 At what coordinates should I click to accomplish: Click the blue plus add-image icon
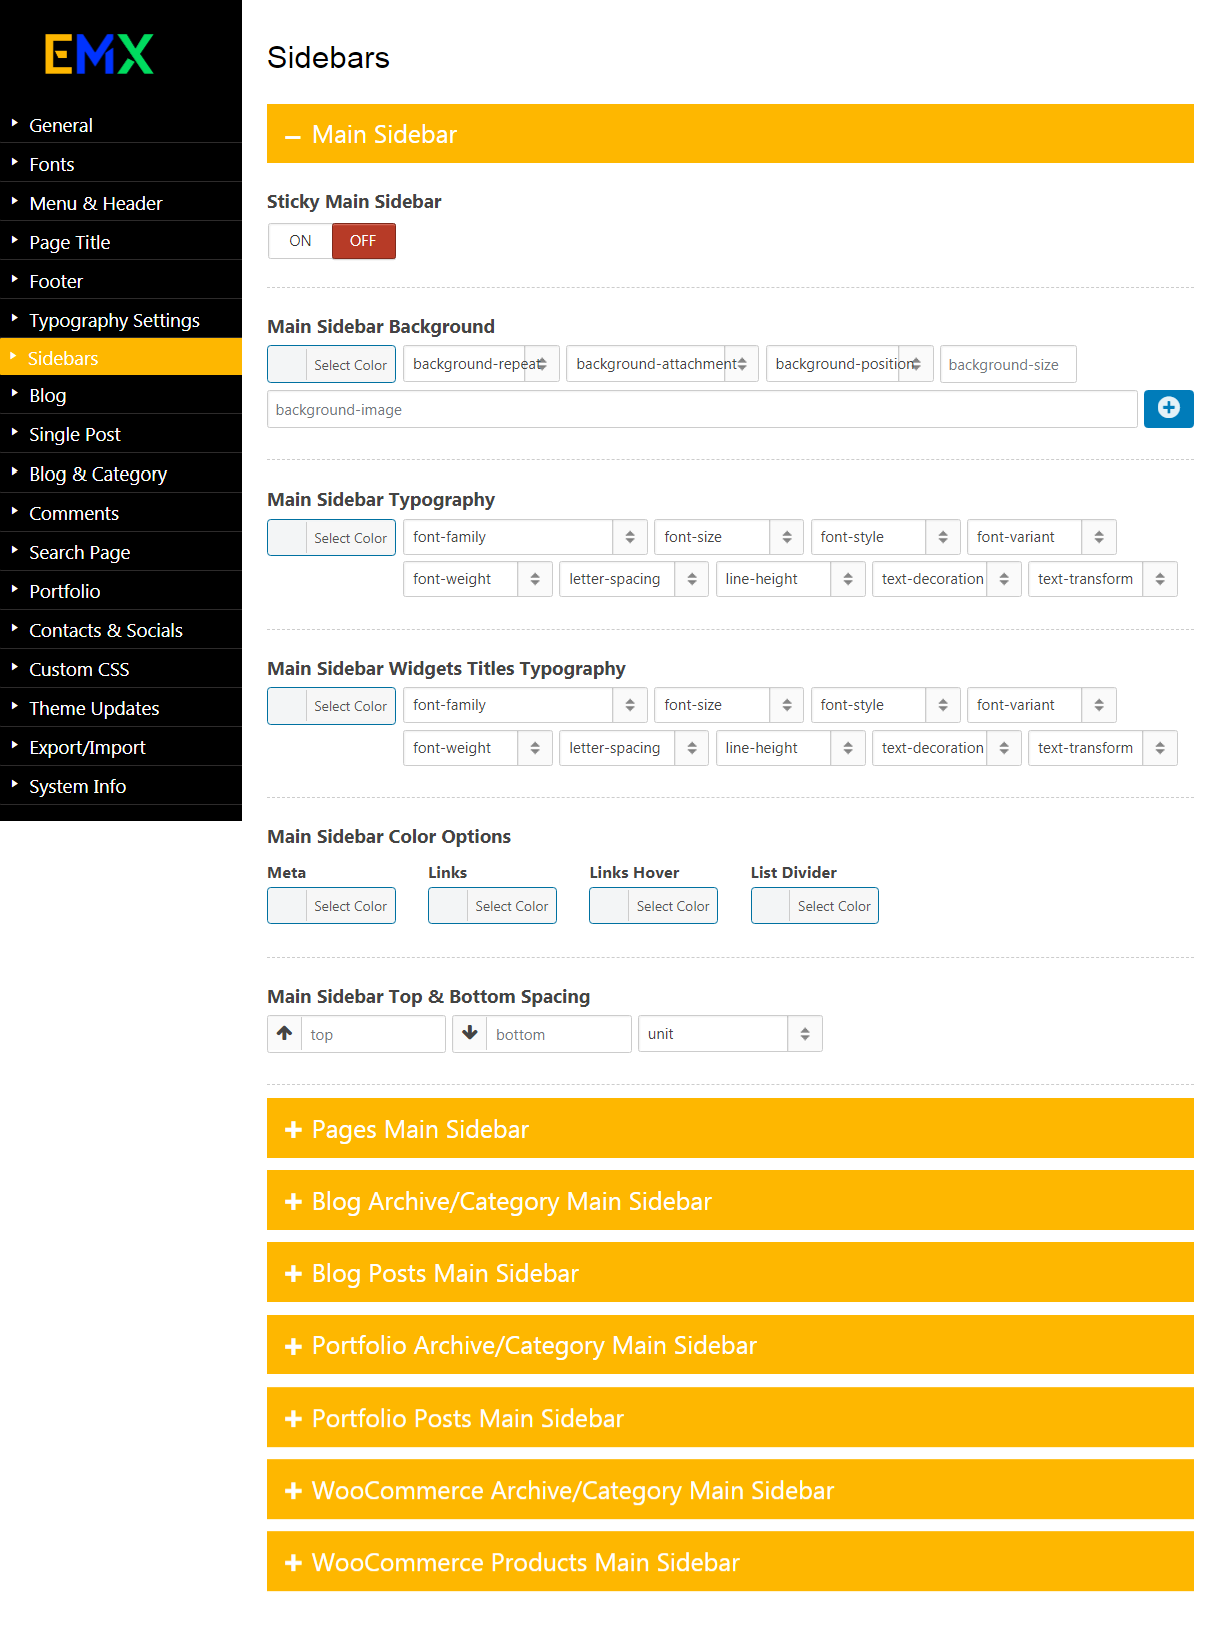click(1168, 408)
